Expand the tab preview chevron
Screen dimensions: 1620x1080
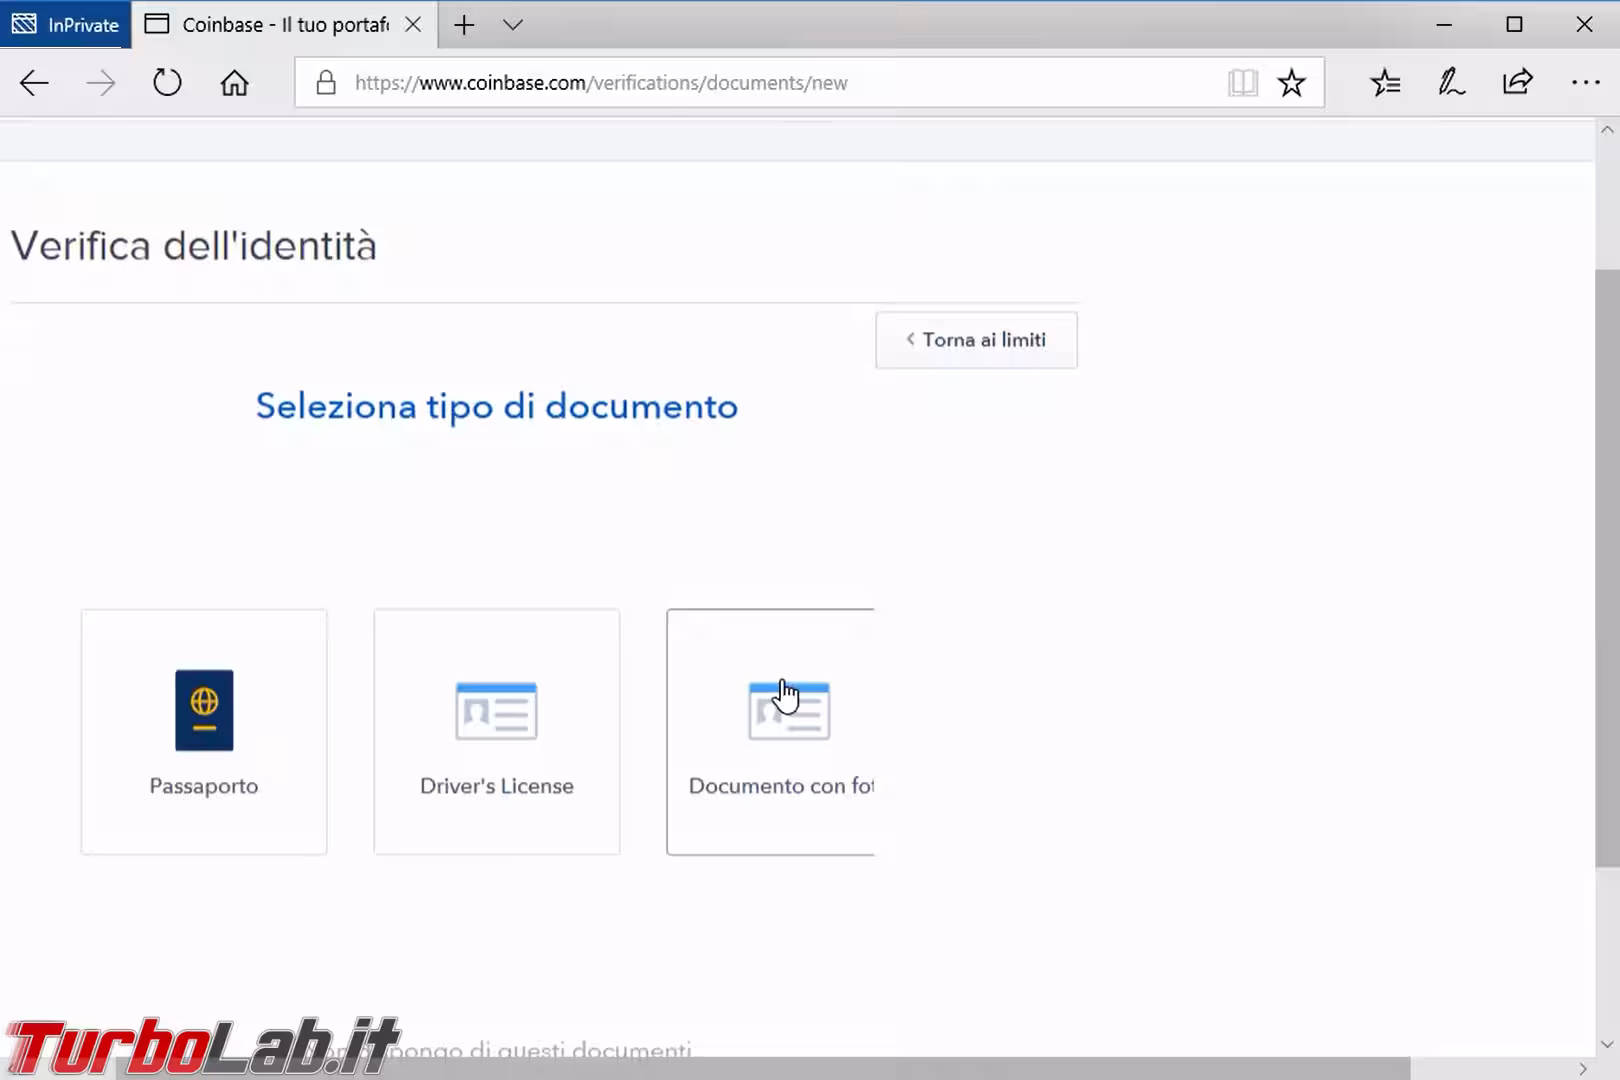[x=513, y=25]
